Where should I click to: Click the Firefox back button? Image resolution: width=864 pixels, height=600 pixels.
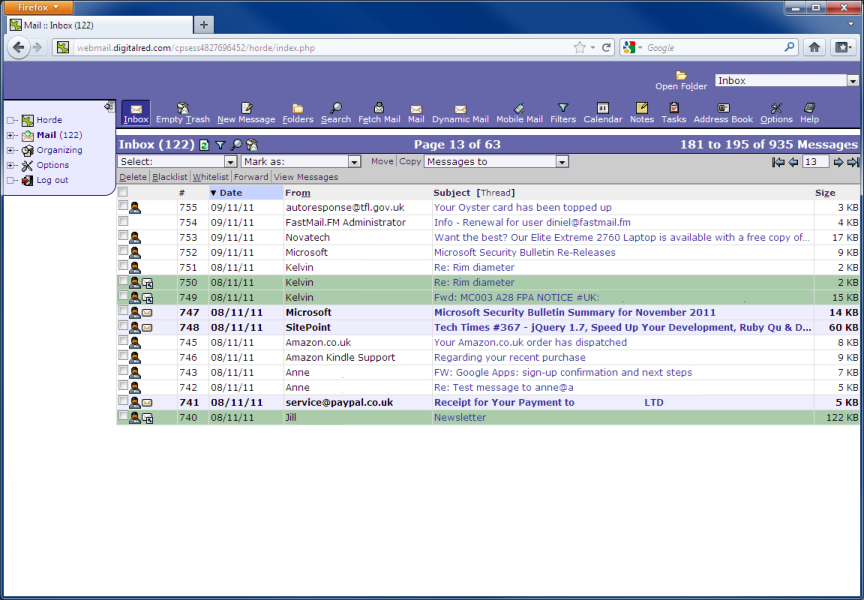tap(19, 47)
